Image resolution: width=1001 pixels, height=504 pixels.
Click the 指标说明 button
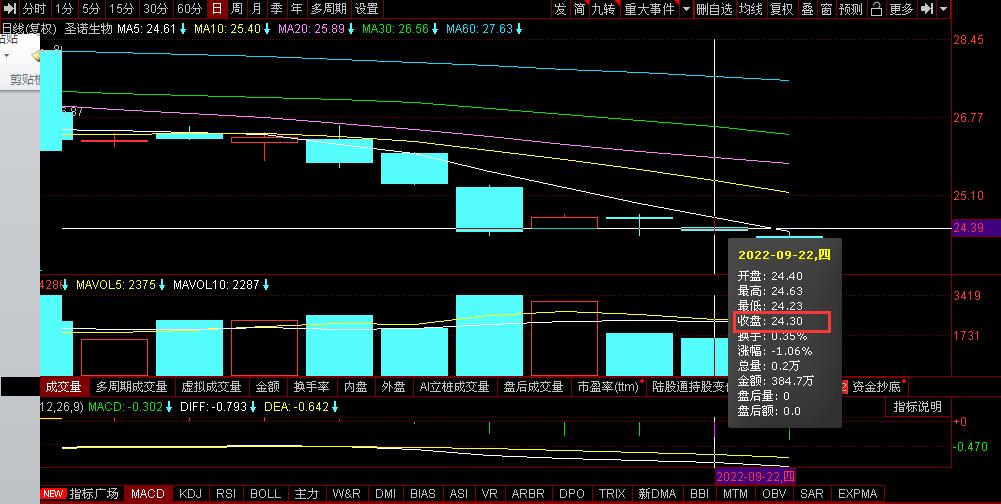click(917, 407)
